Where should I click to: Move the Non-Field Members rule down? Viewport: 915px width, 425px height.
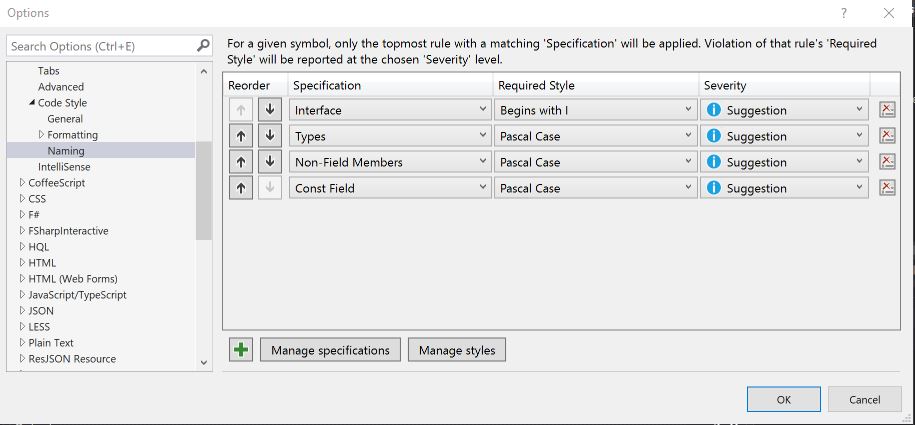pos(269,162)
